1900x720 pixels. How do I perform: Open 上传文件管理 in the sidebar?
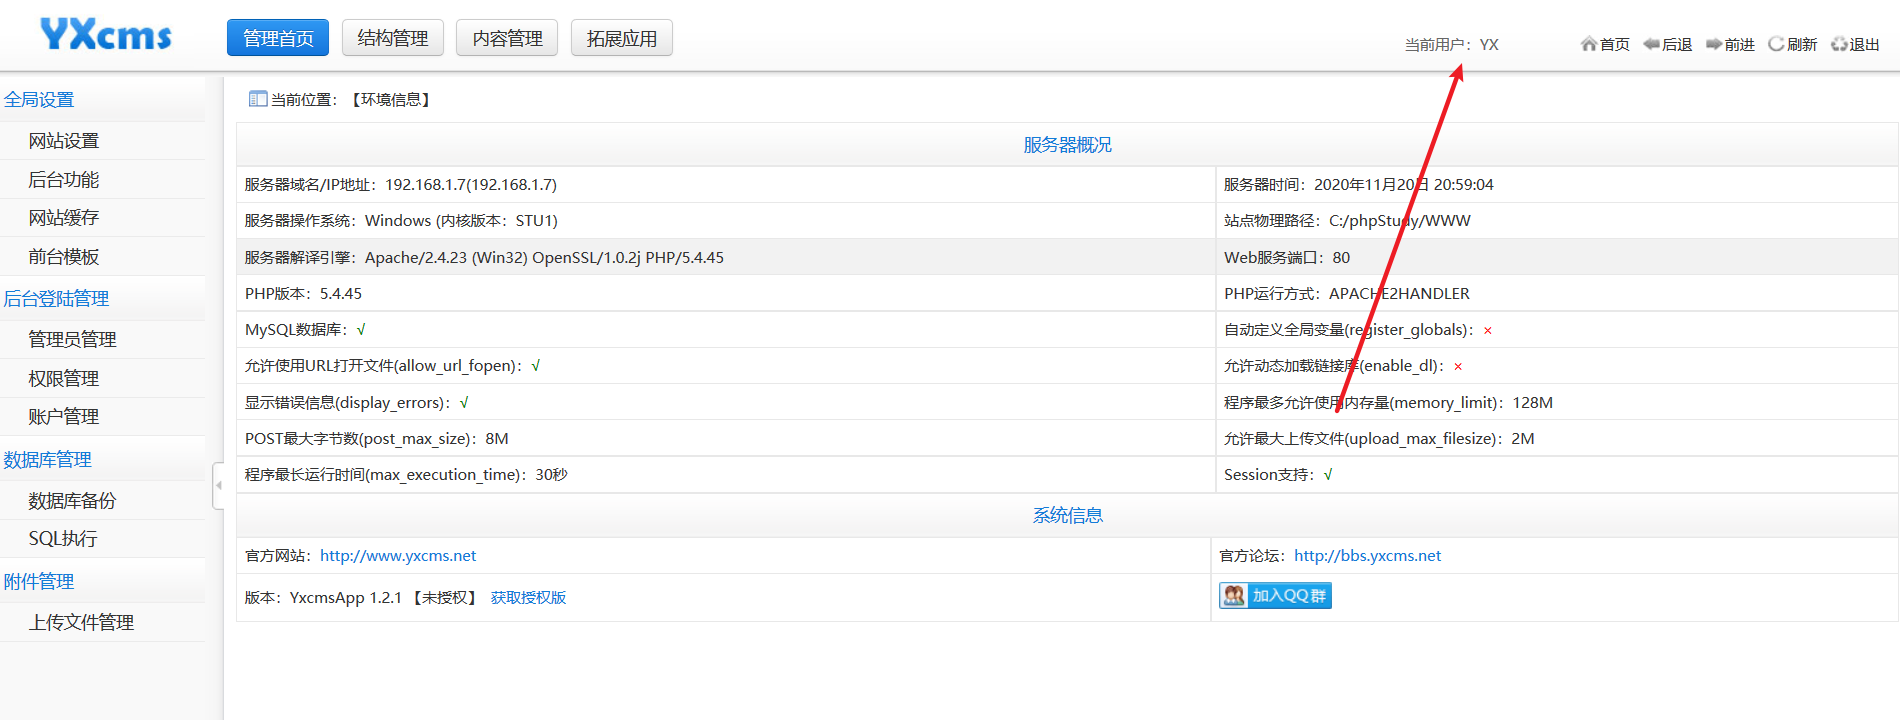pos(81,623)
